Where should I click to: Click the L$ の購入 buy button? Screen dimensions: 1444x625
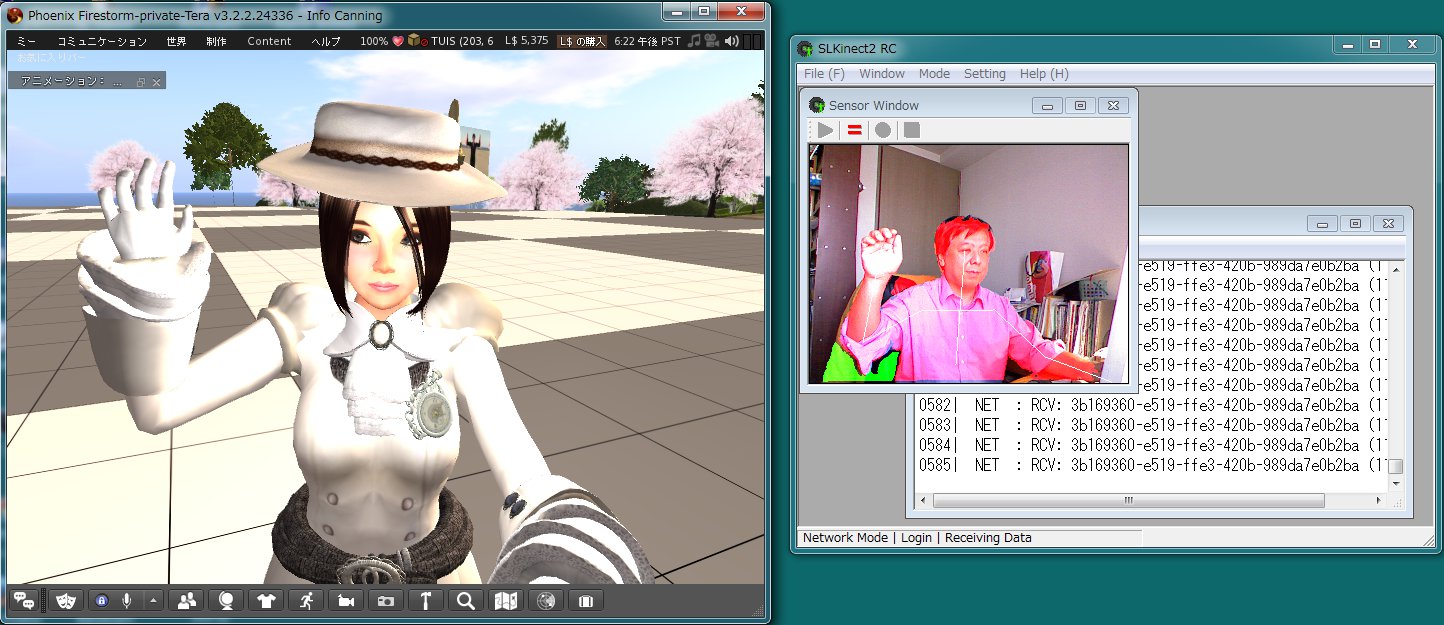[582, 41]
